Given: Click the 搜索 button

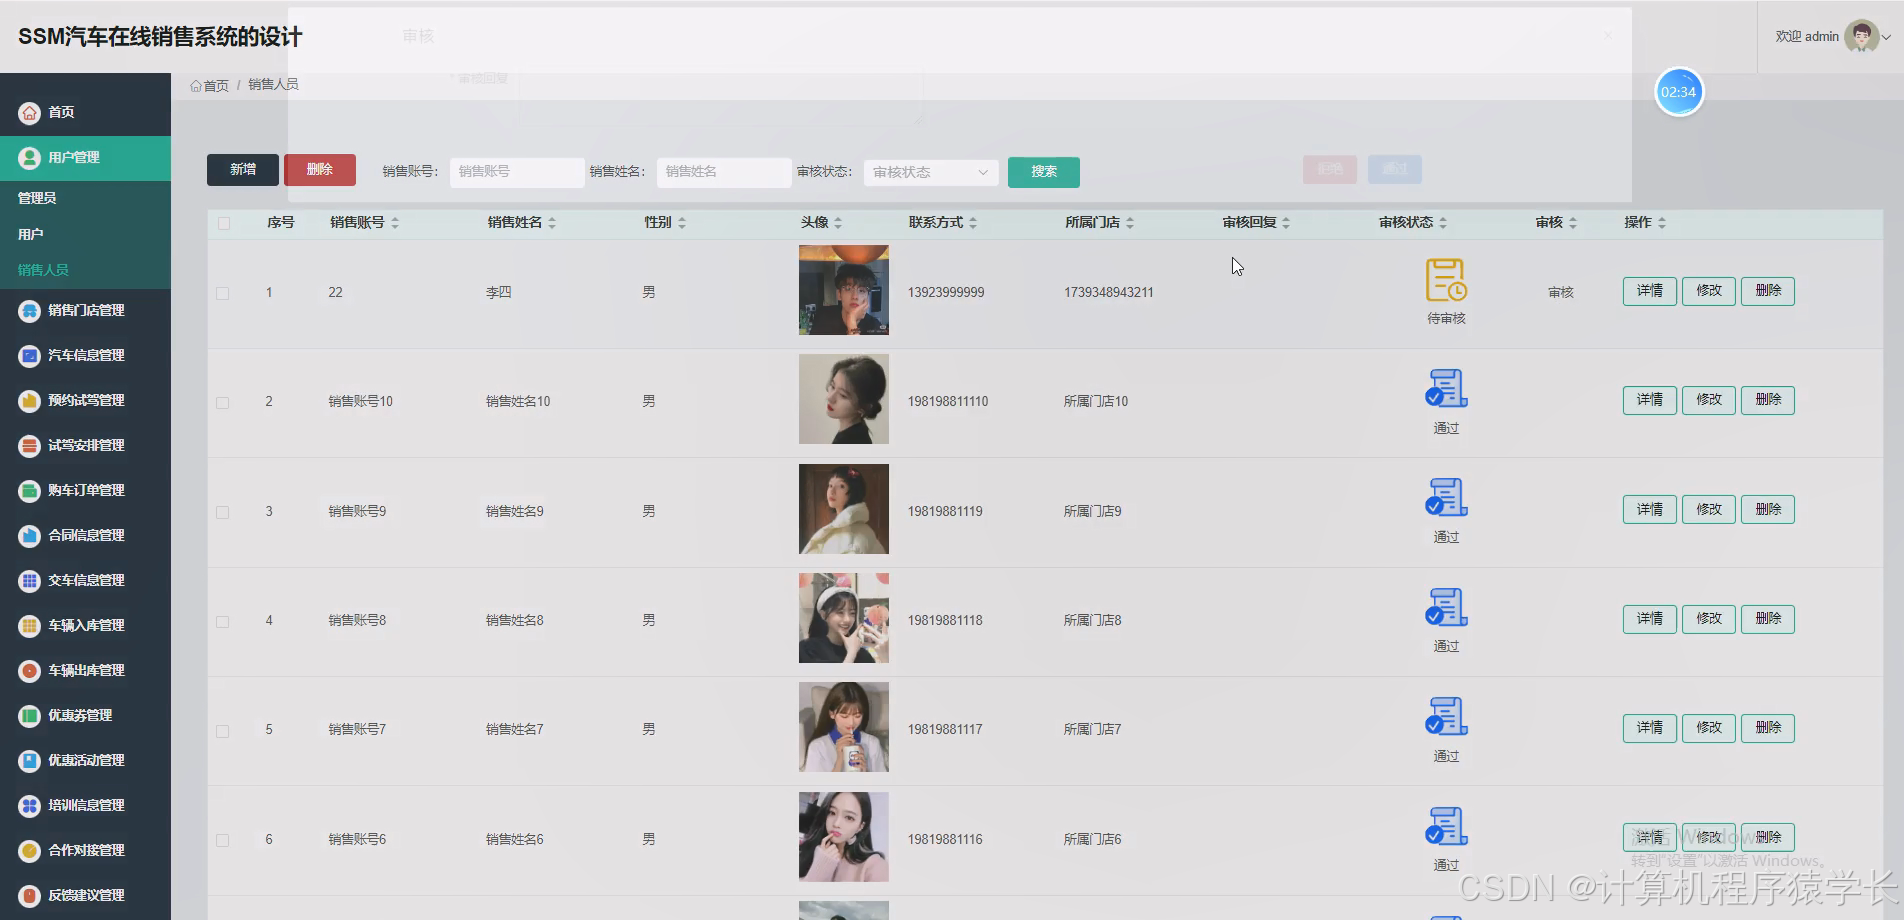Looking at the screenshot, I should (x=1044, y=172).
